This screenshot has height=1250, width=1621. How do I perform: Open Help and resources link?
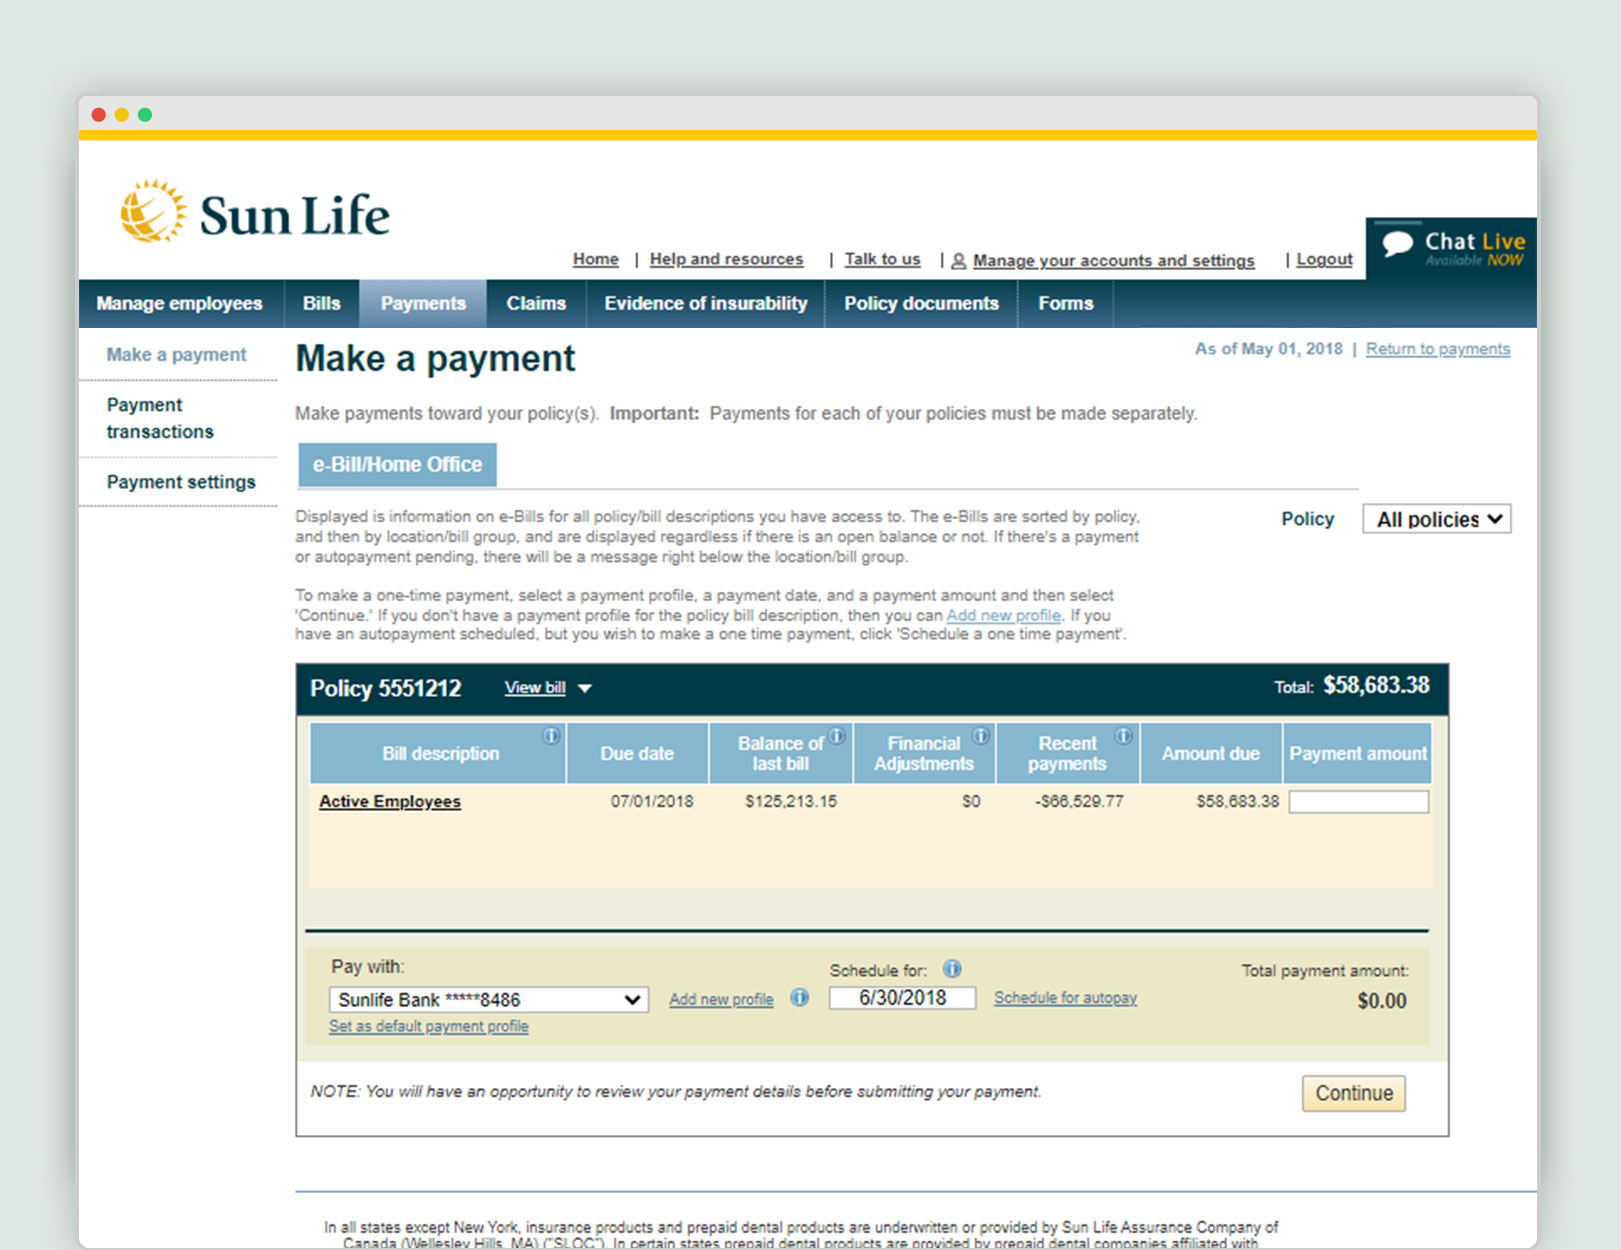click(726, 259)
